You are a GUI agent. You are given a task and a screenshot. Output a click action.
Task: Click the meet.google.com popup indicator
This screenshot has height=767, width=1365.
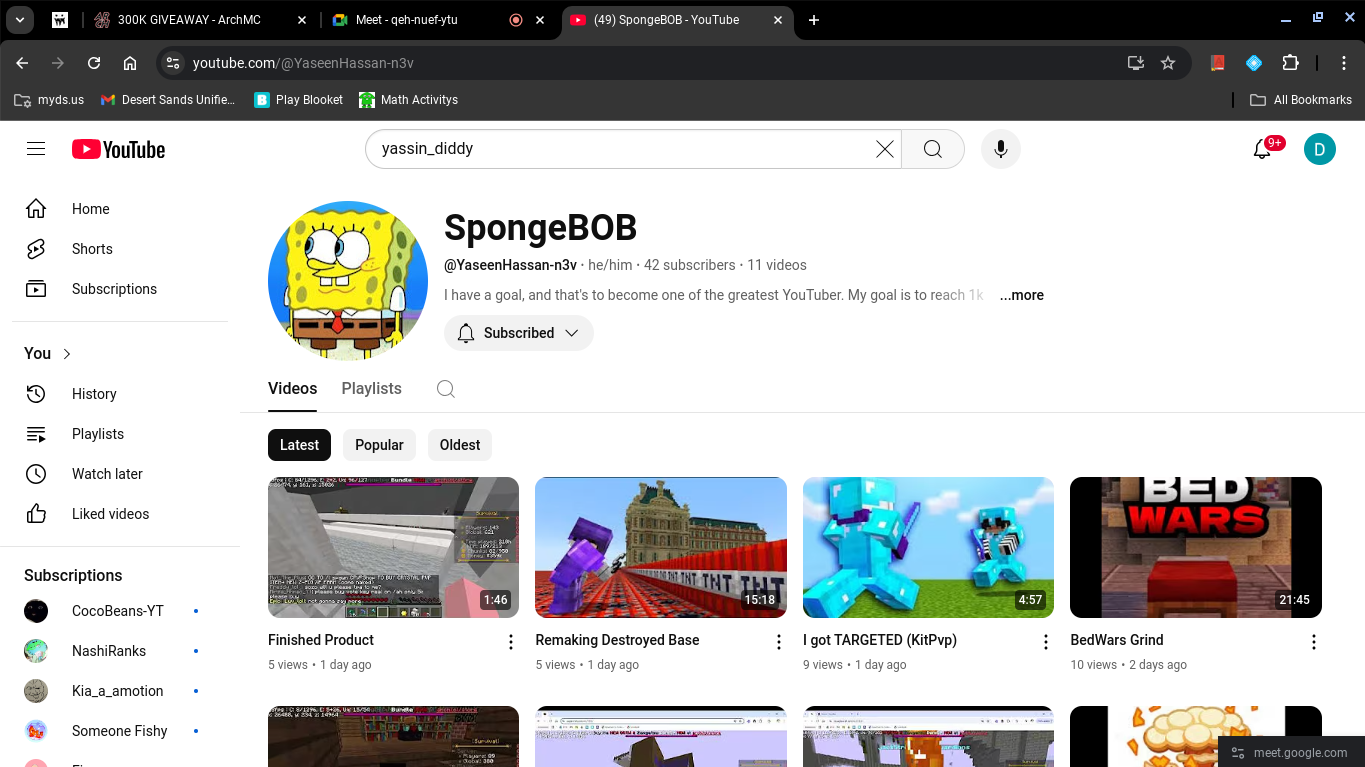pyautogui.click(x=1291, y=753)
